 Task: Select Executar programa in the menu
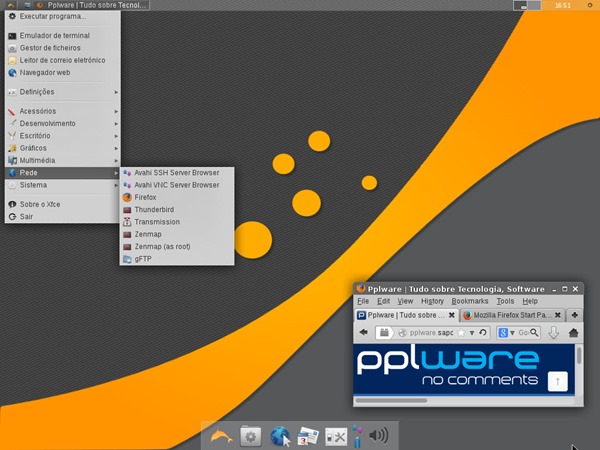pyautogui.click(x=62, y=16)
